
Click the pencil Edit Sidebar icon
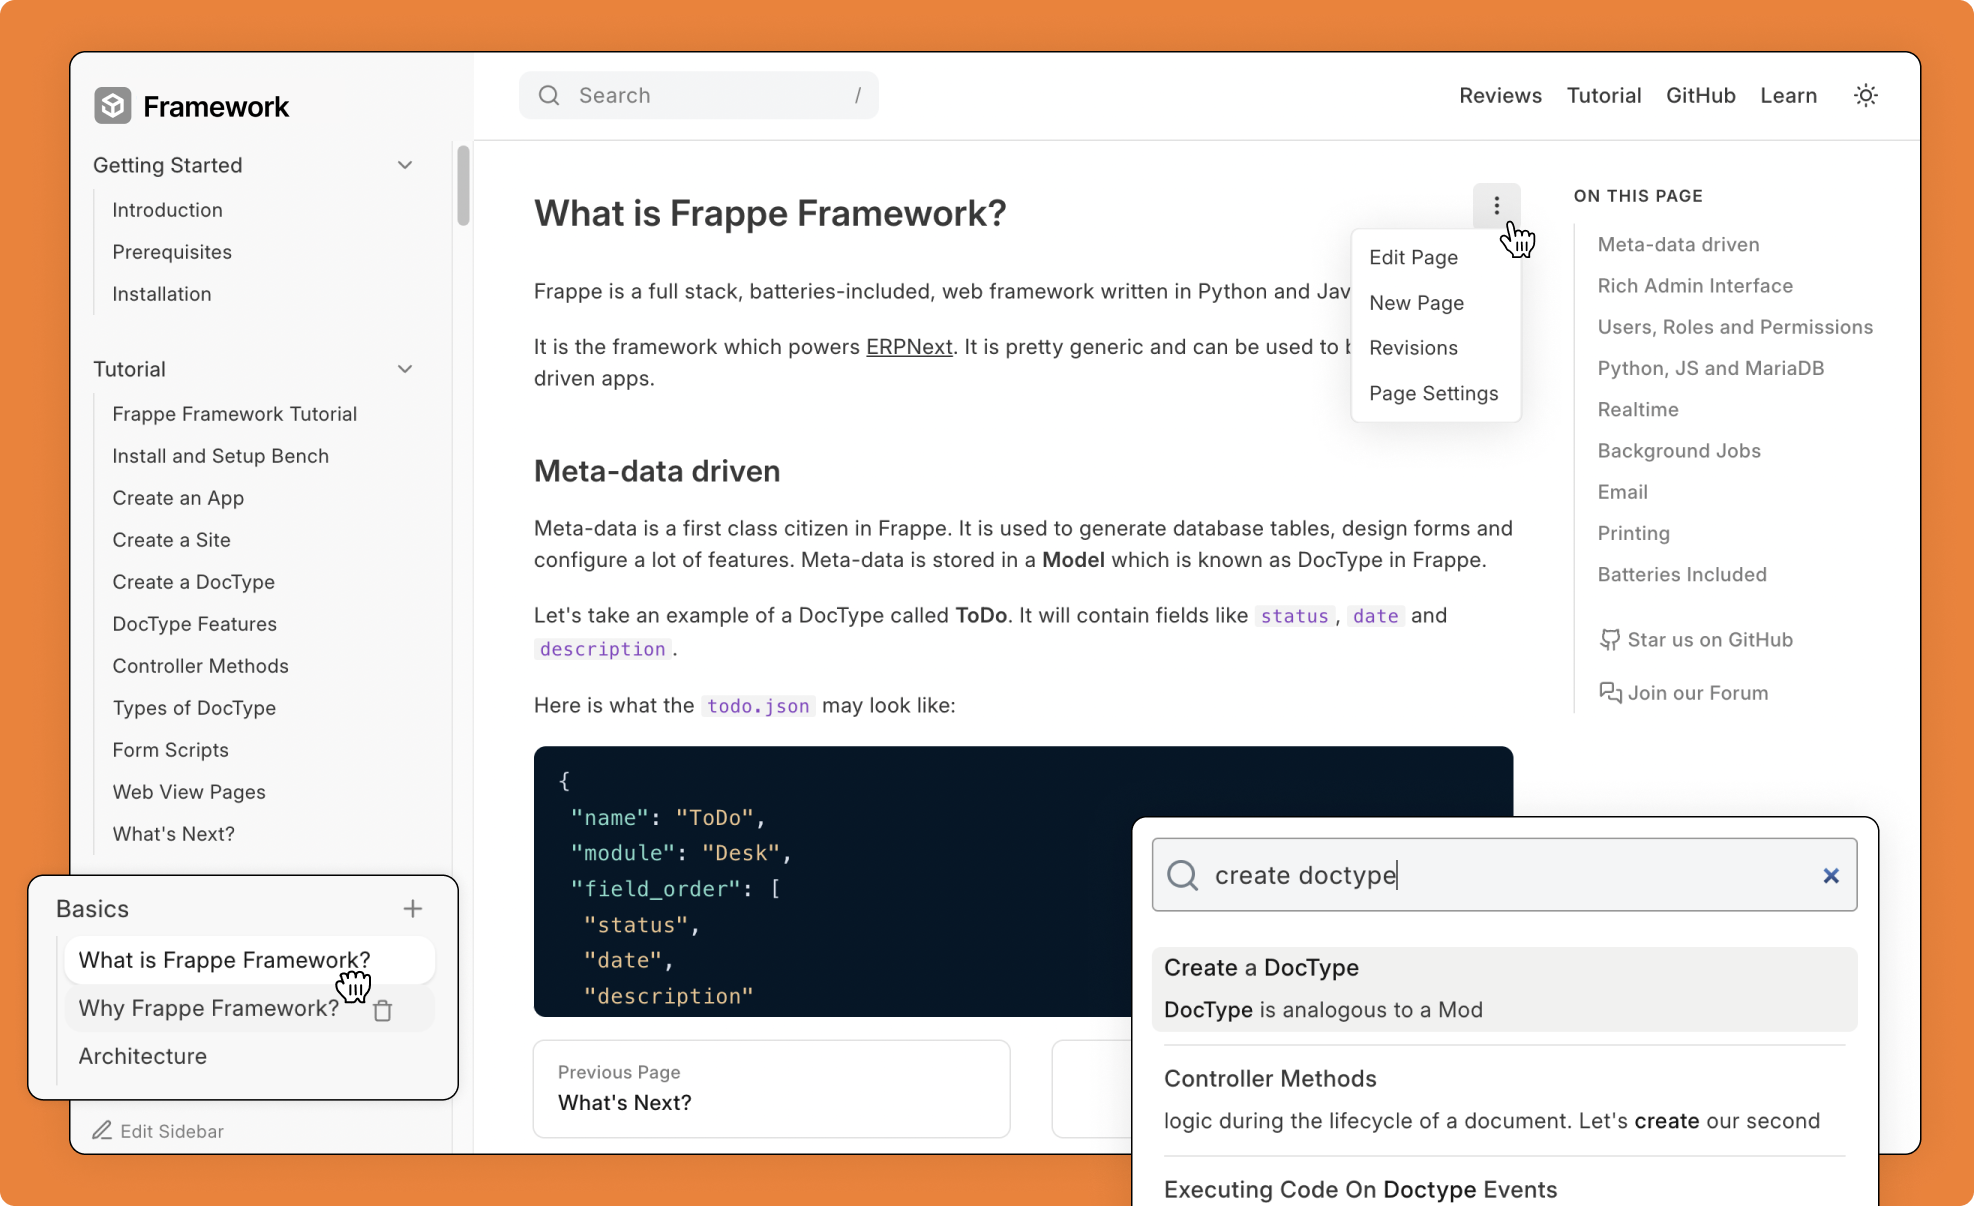pyautogui.click(x=102, y=1130)
